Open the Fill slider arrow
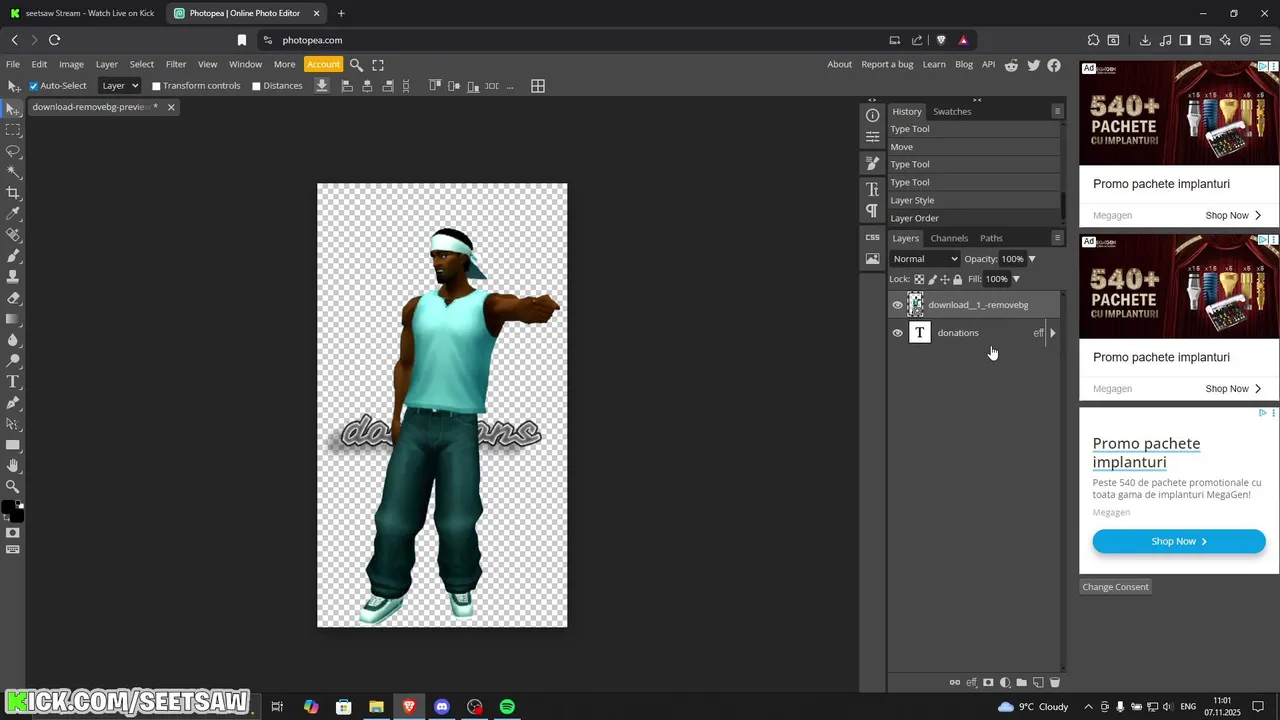Screen dimensions: 1280x720 coord(1016,279)
